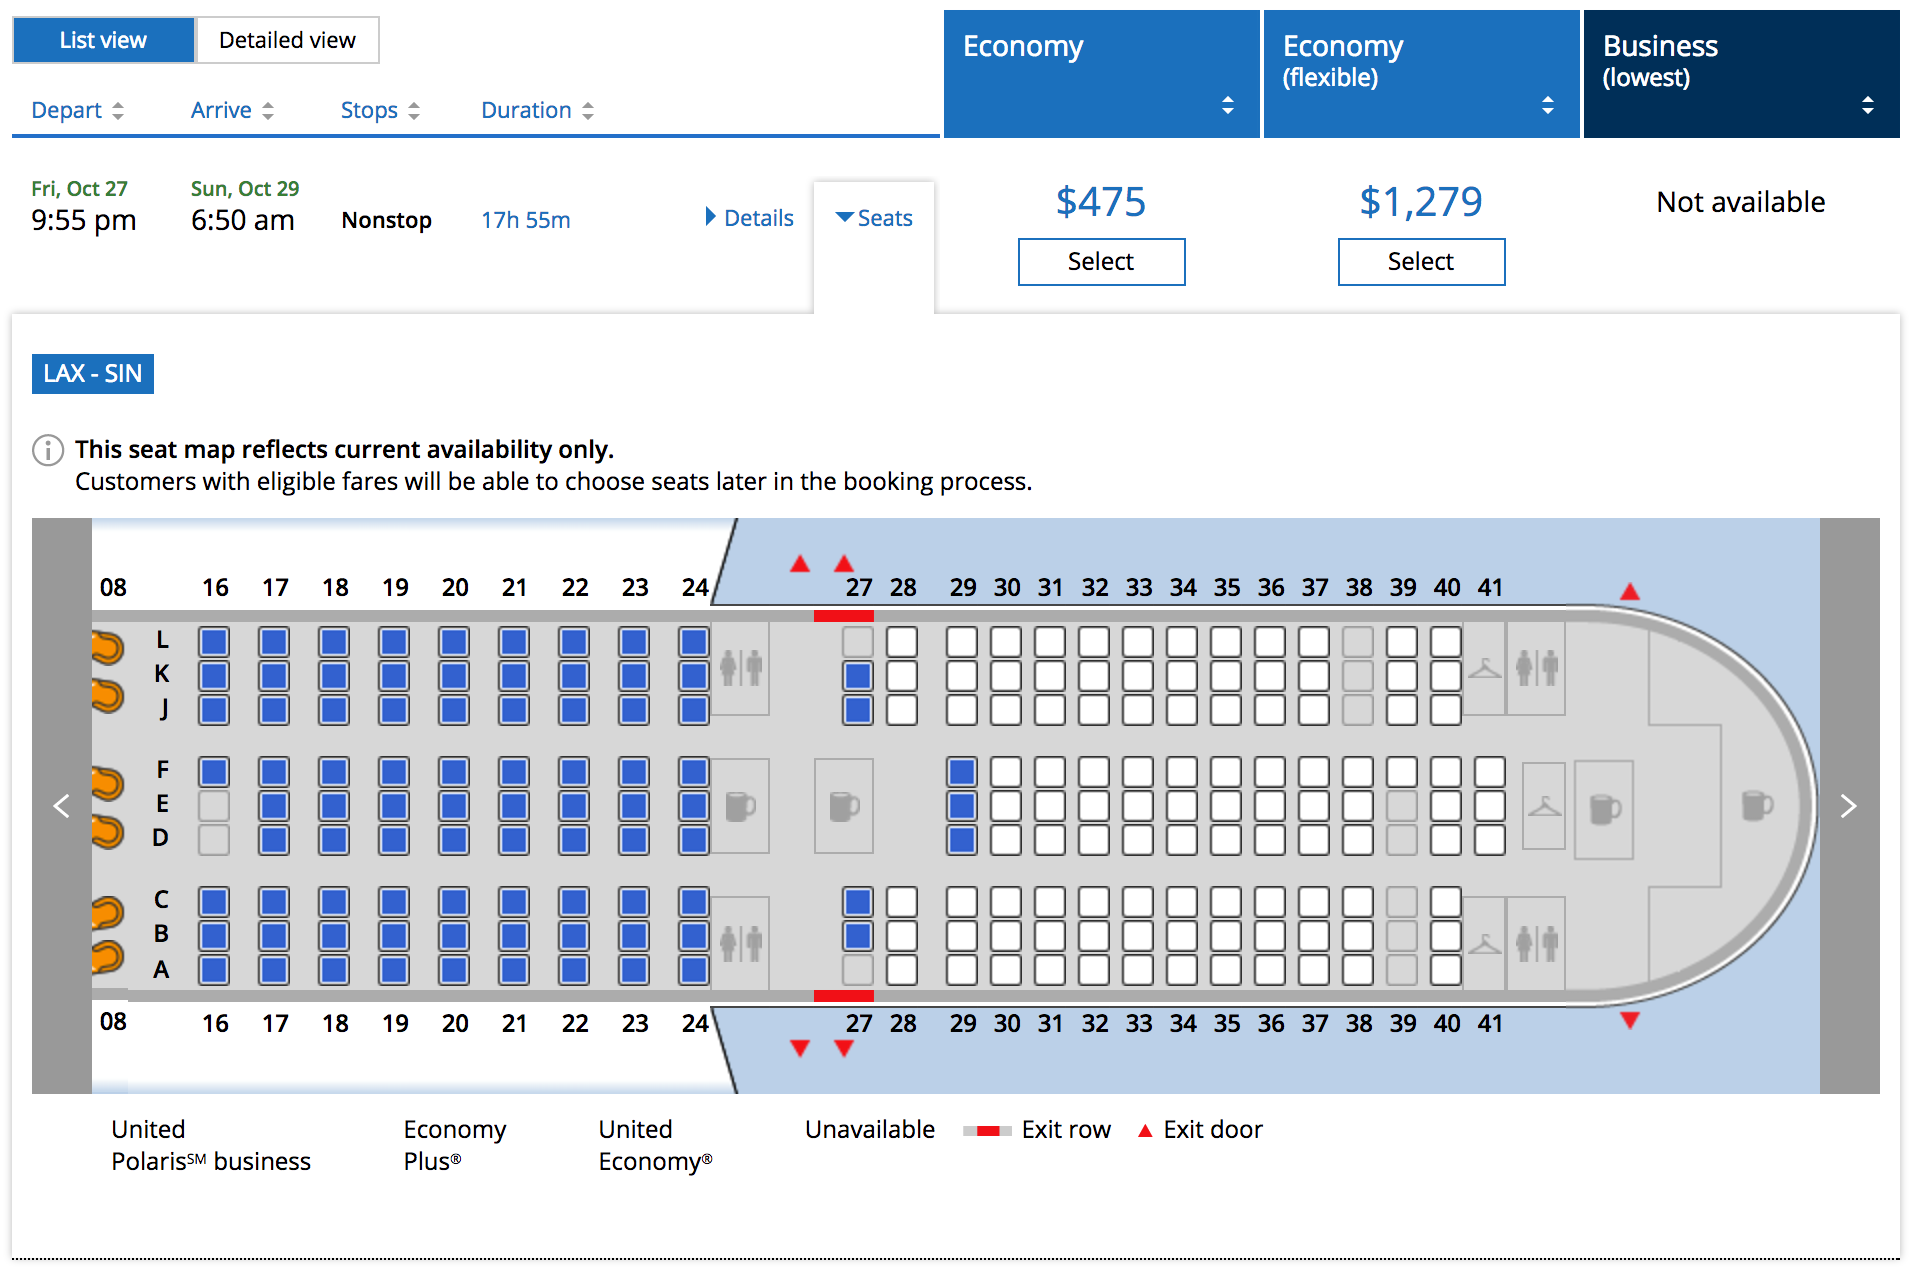Expand flight Details
Screen dimensions: 1914x1270
[x=750, y=218]
